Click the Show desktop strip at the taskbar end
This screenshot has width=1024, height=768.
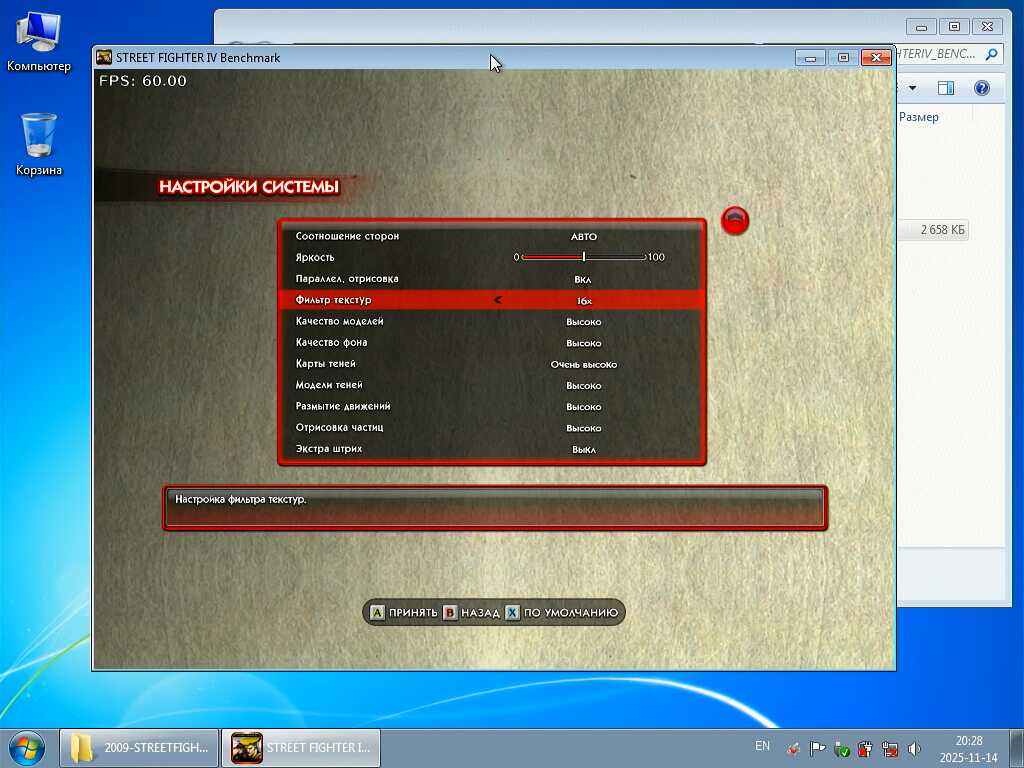pos(1018,748)
